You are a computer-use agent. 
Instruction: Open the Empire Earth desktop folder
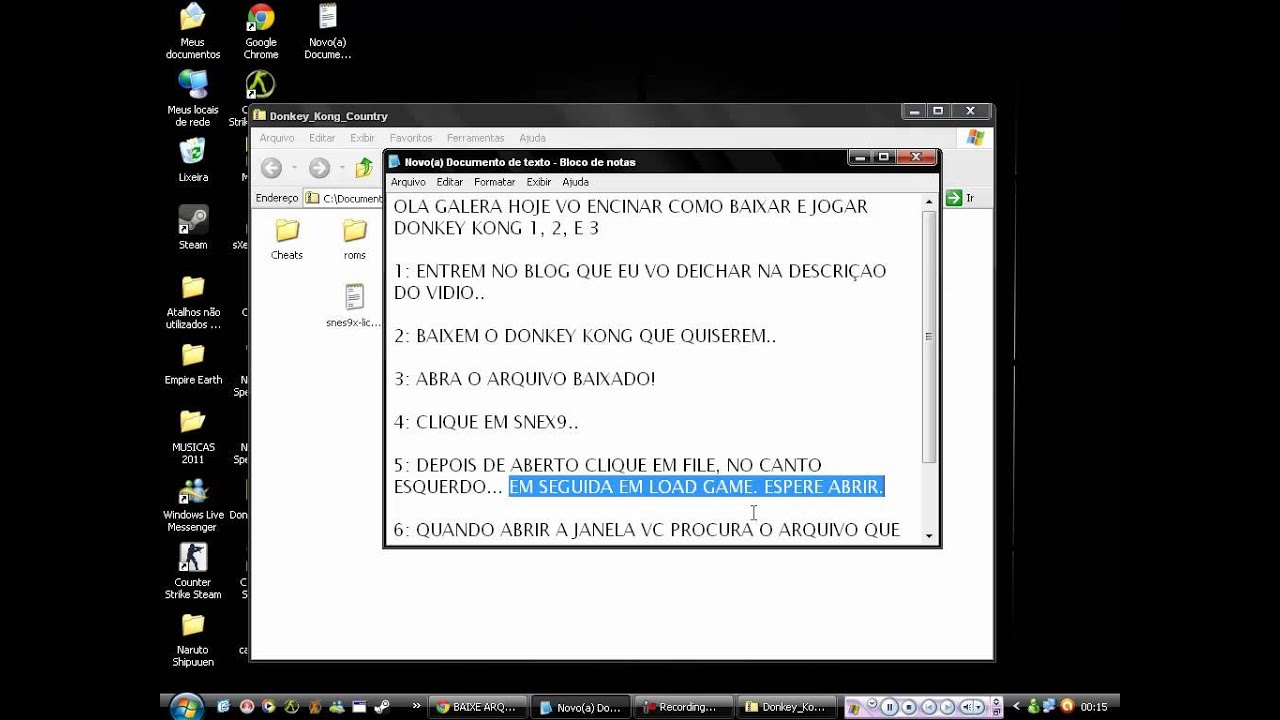pos(193,363)
